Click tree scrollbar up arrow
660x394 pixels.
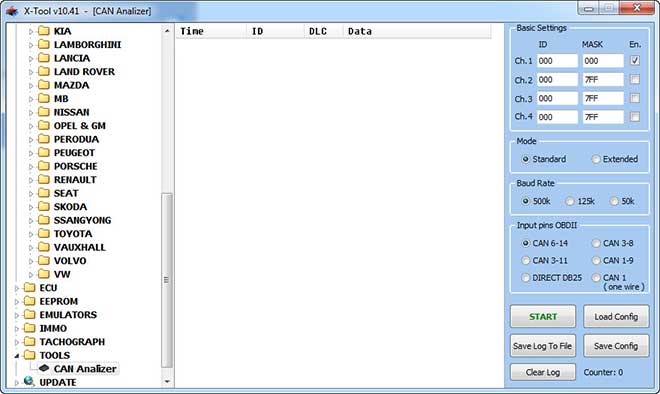point(167,31)
